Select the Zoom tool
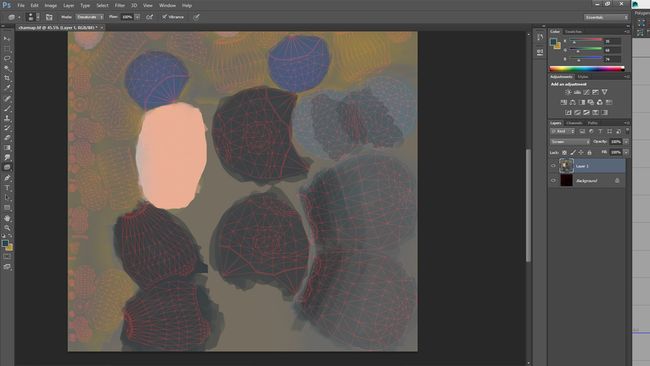The image size is (650, 366). click(x=7, y=228)
